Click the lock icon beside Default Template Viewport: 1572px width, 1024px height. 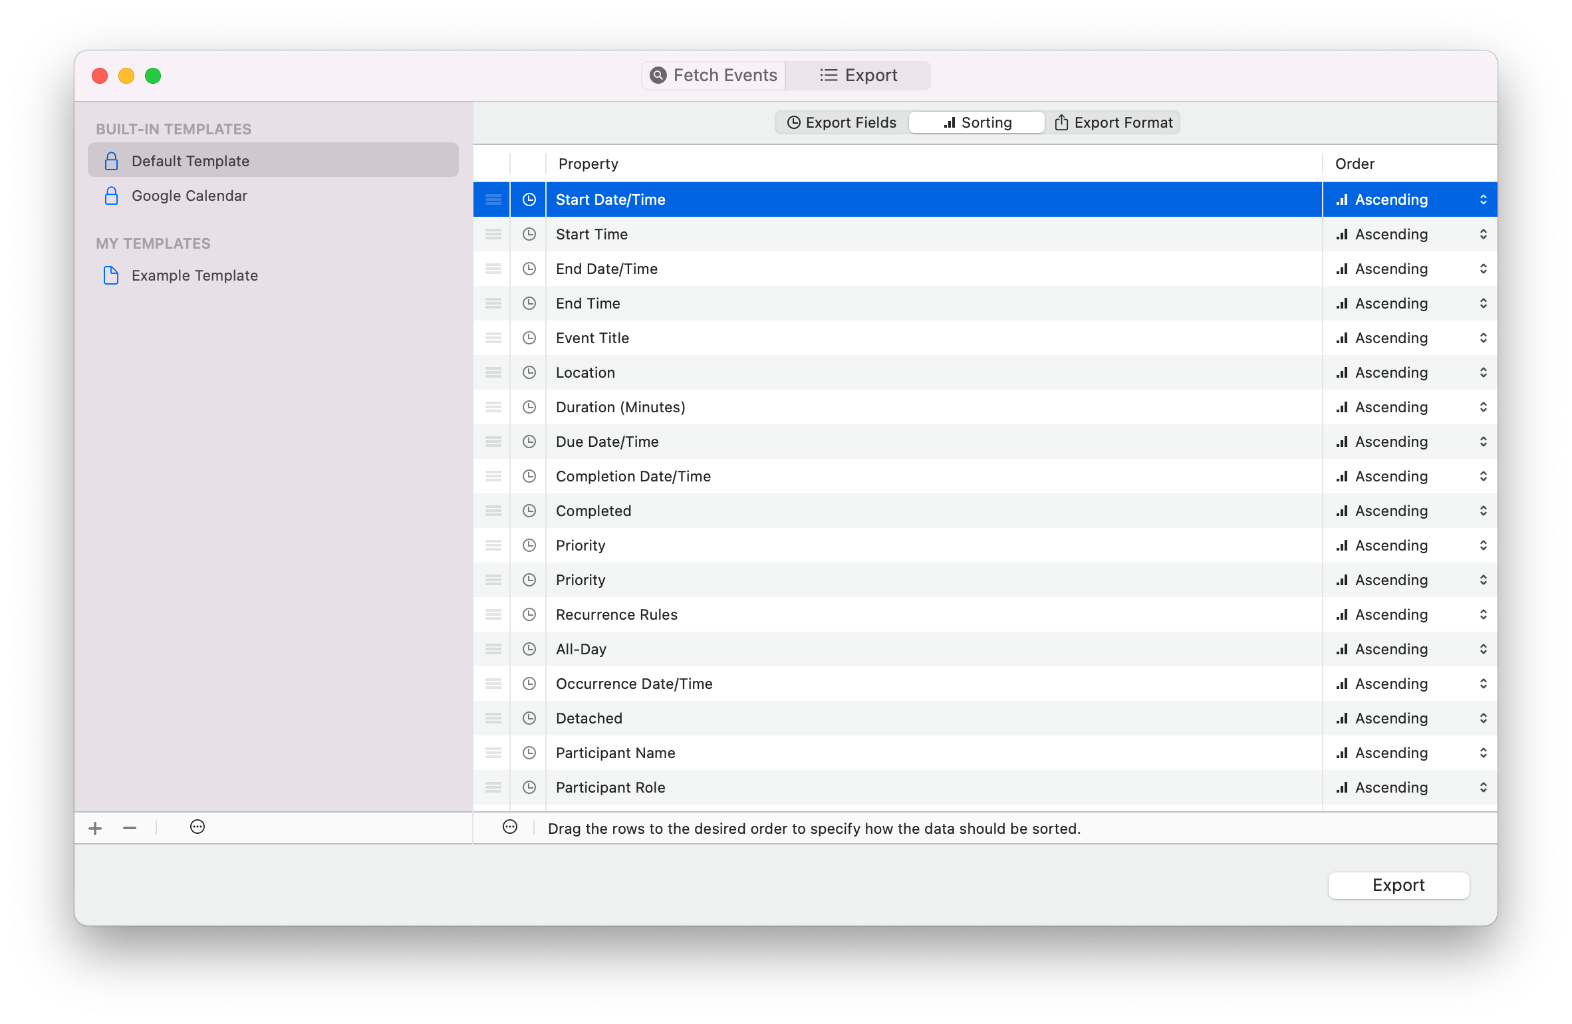(111, 160)
